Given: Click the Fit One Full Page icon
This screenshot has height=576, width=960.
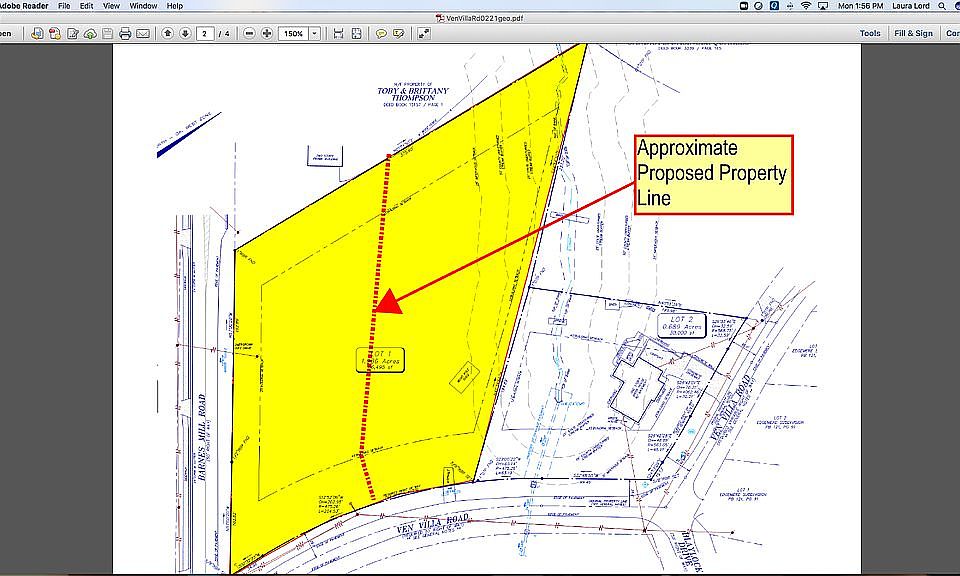Looking at the screenshot, I should [356, 34].
